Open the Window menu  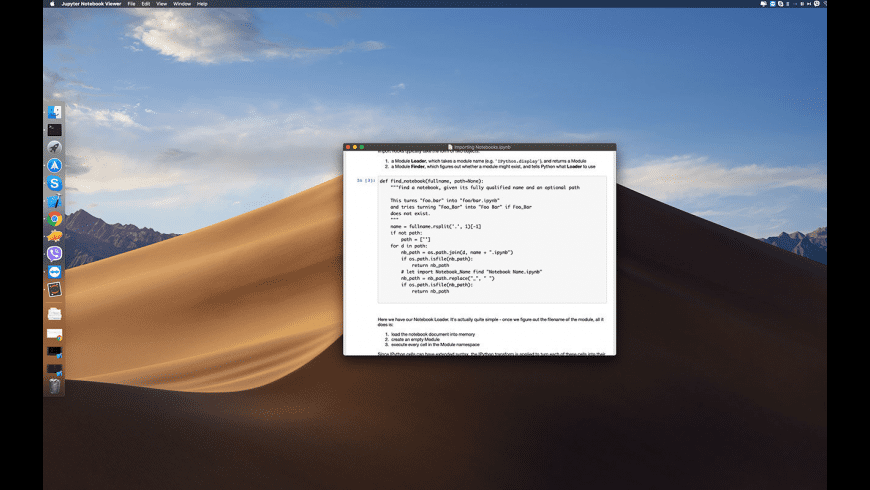[x=181, y=4]
